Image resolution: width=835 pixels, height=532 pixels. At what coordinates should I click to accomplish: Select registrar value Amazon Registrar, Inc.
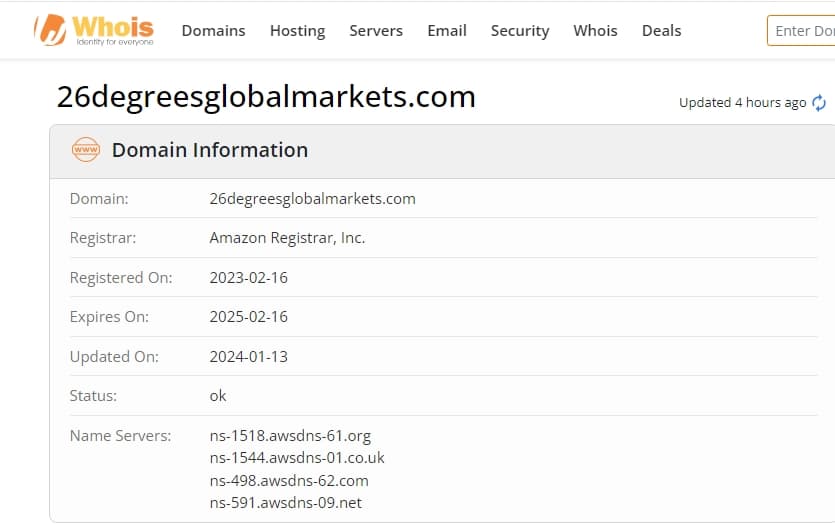click(x=287, y=238)
